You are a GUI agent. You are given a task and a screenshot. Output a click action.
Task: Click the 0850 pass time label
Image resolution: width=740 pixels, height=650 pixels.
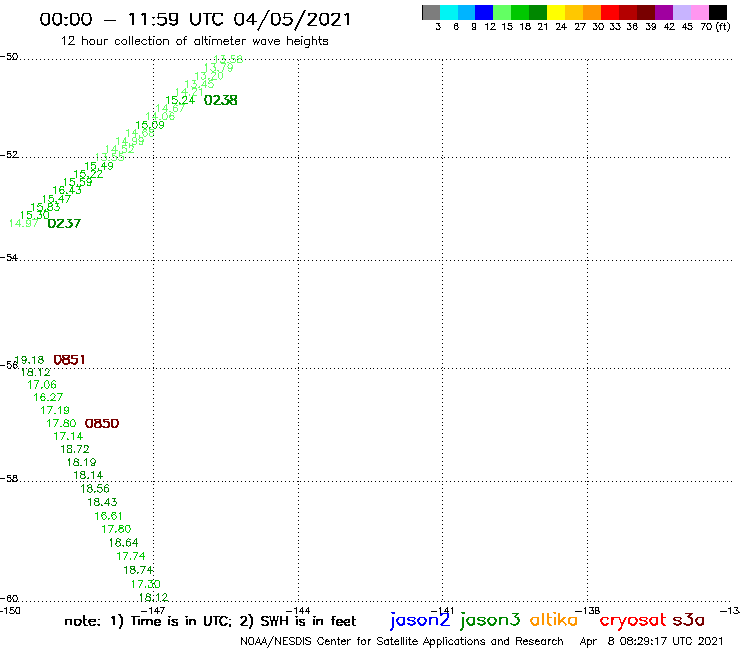tap(102, 423)
